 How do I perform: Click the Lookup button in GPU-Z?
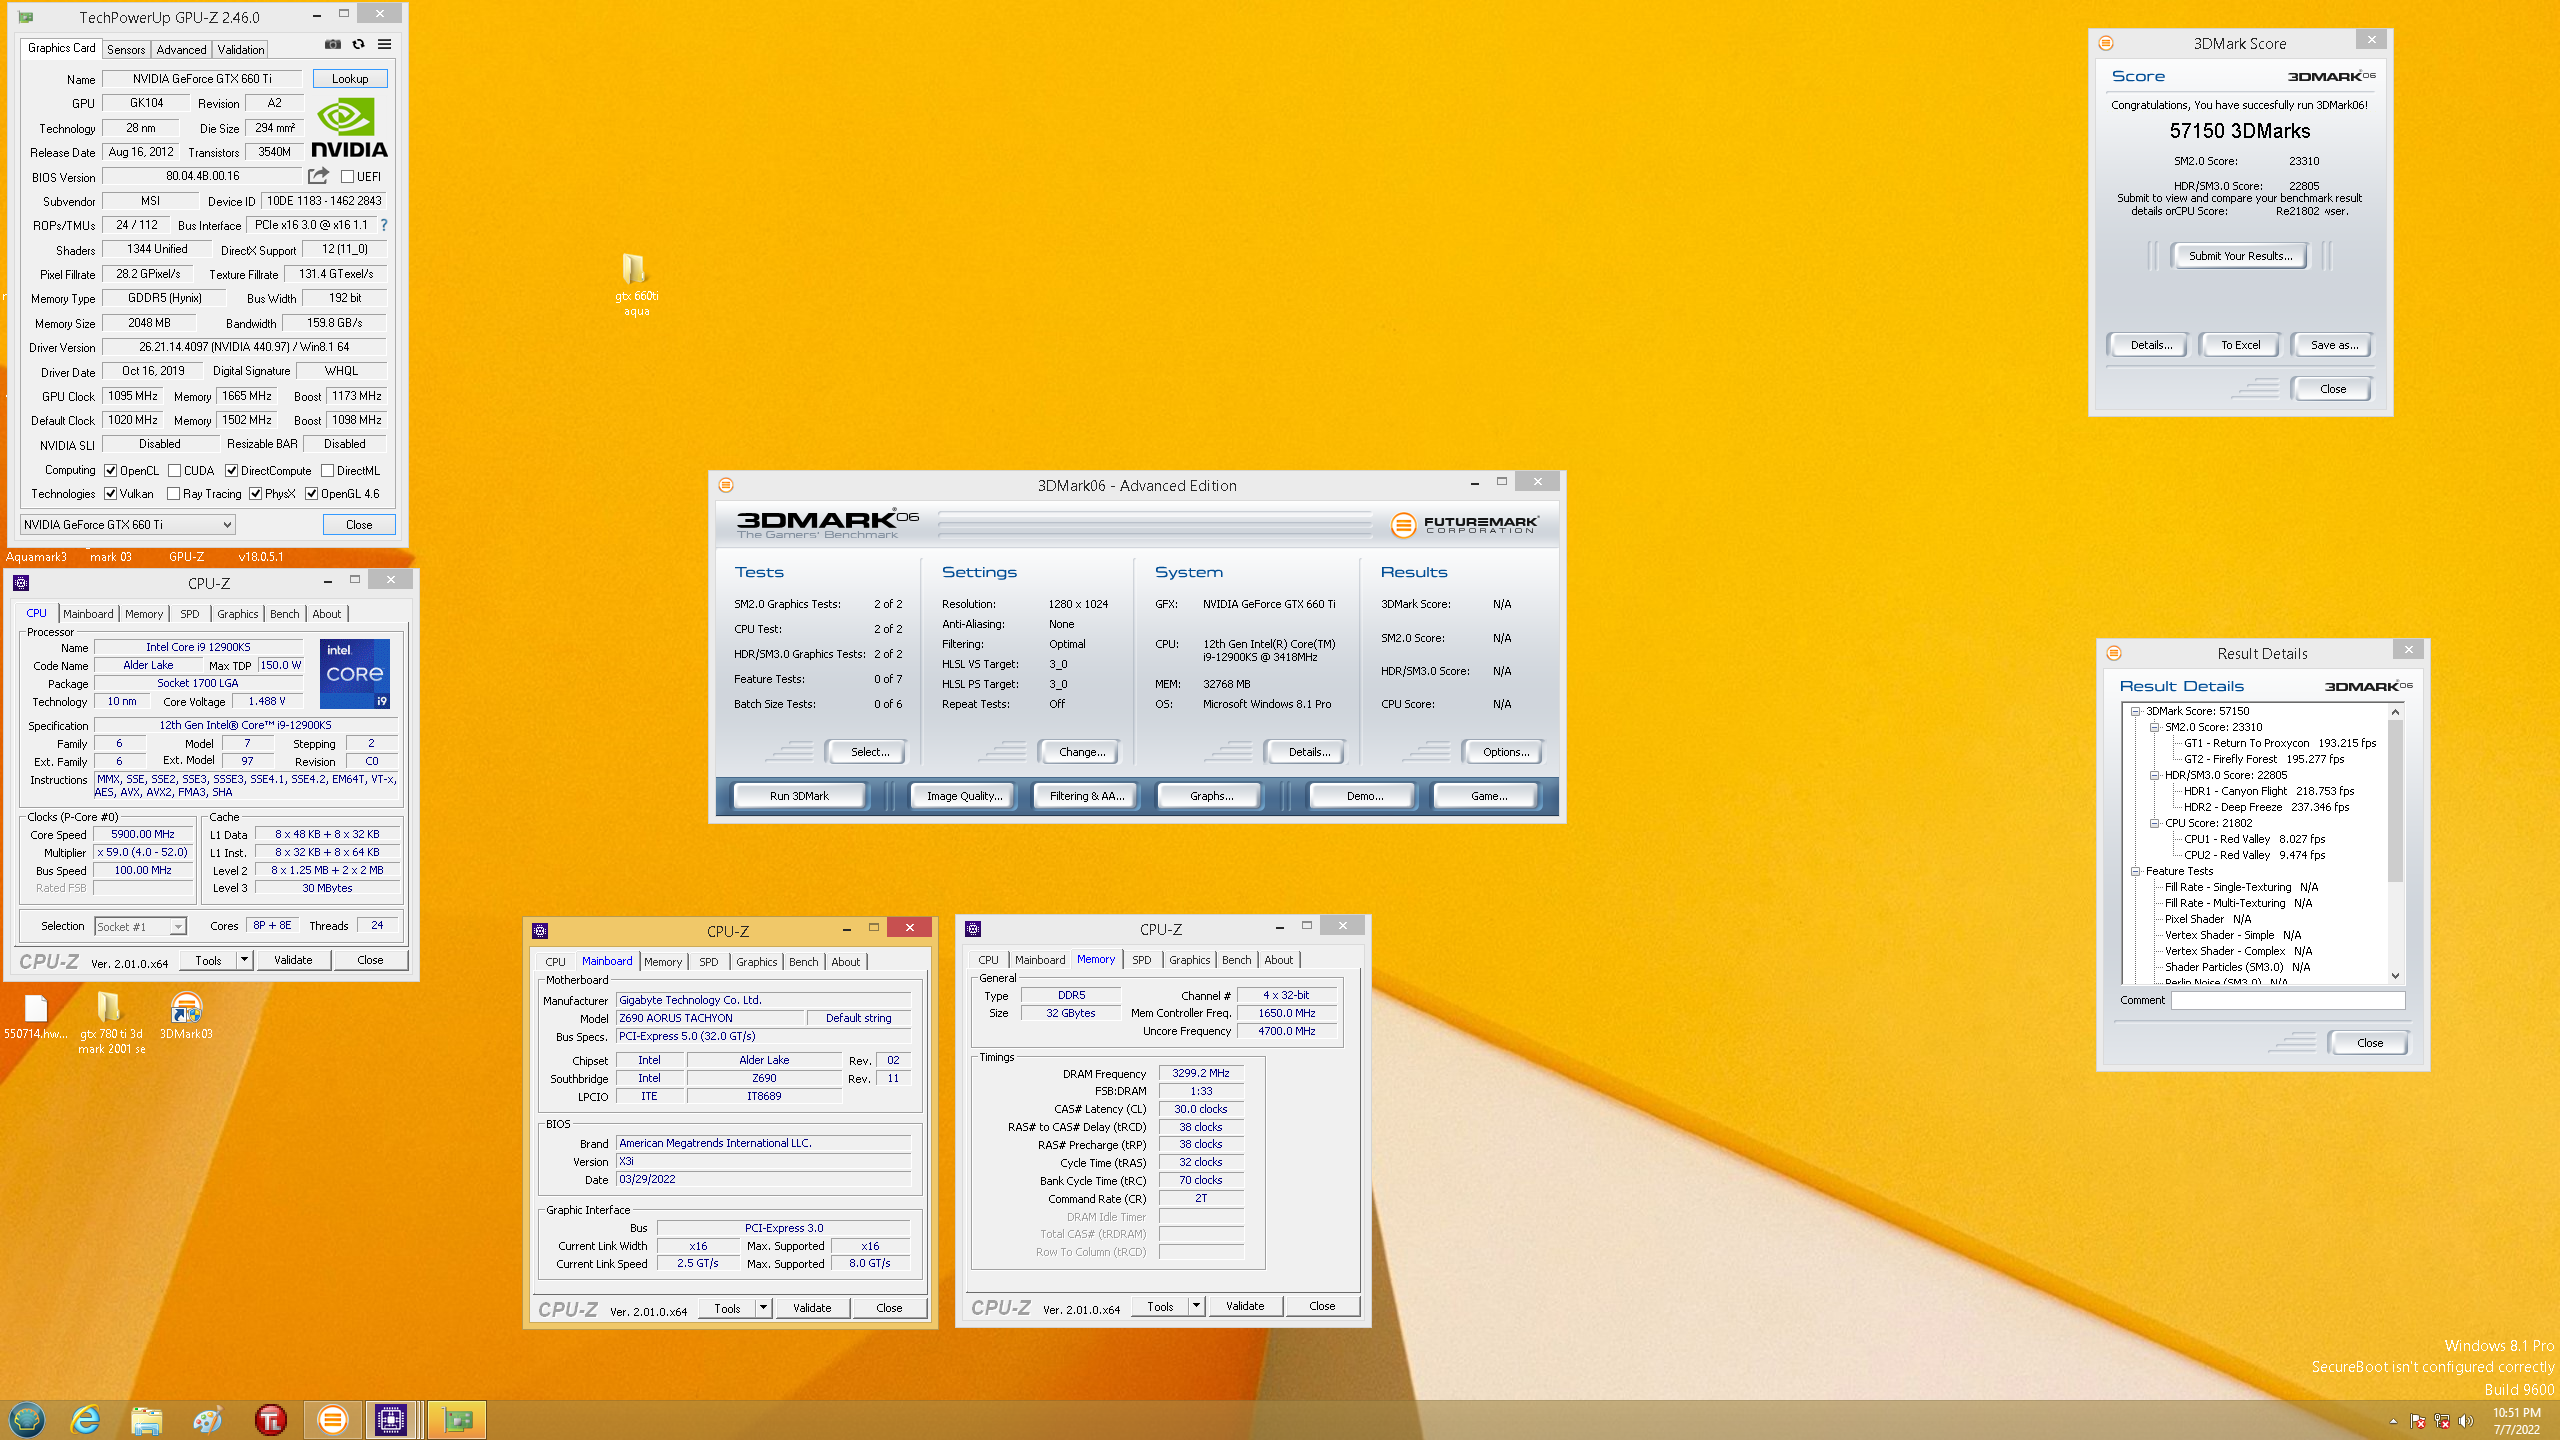tap(350, 78)
